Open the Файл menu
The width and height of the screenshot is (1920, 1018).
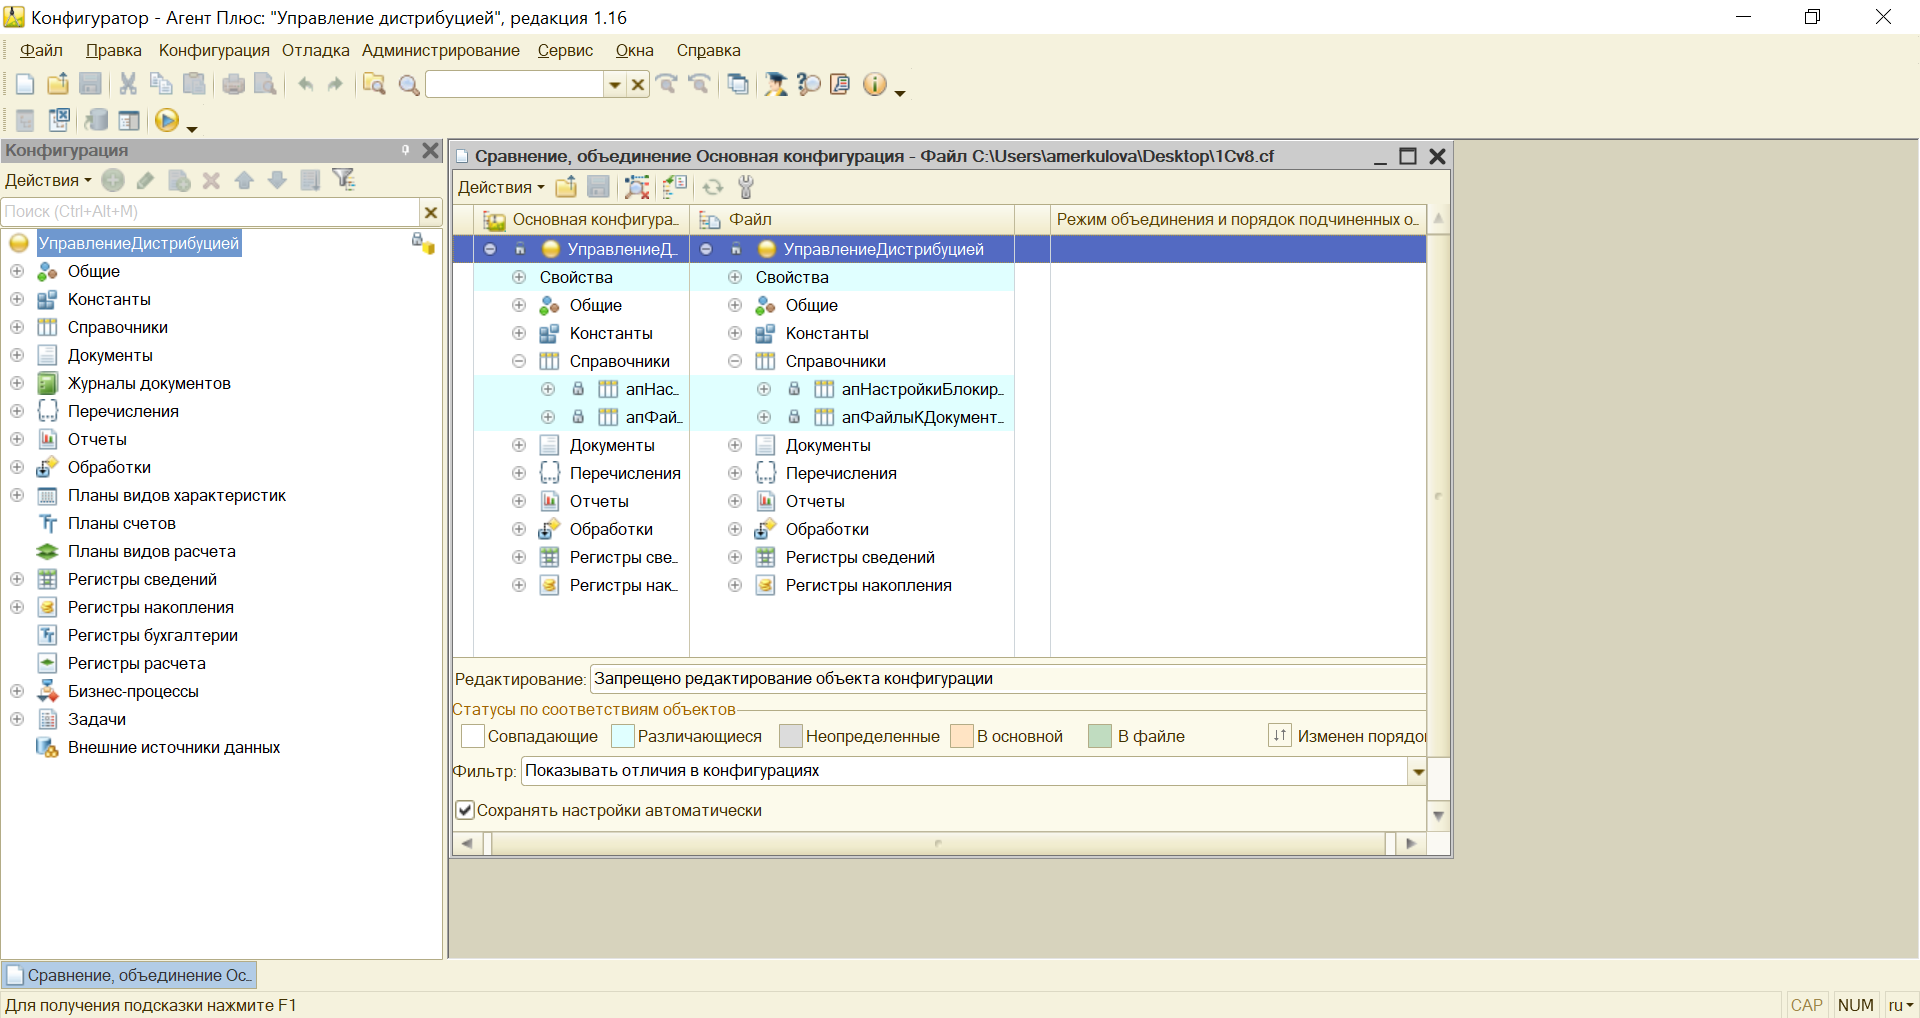coord(41,50)
